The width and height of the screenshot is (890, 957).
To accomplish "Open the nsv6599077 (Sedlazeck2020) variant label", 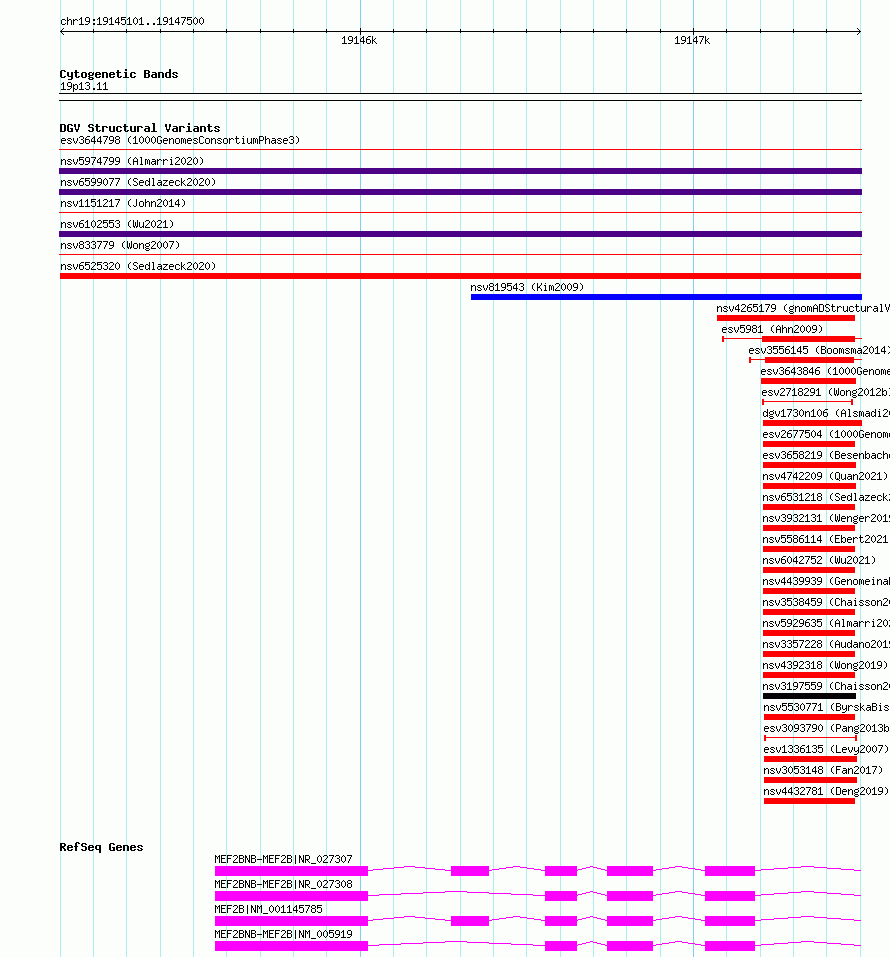I will click(x=138, y=182).
